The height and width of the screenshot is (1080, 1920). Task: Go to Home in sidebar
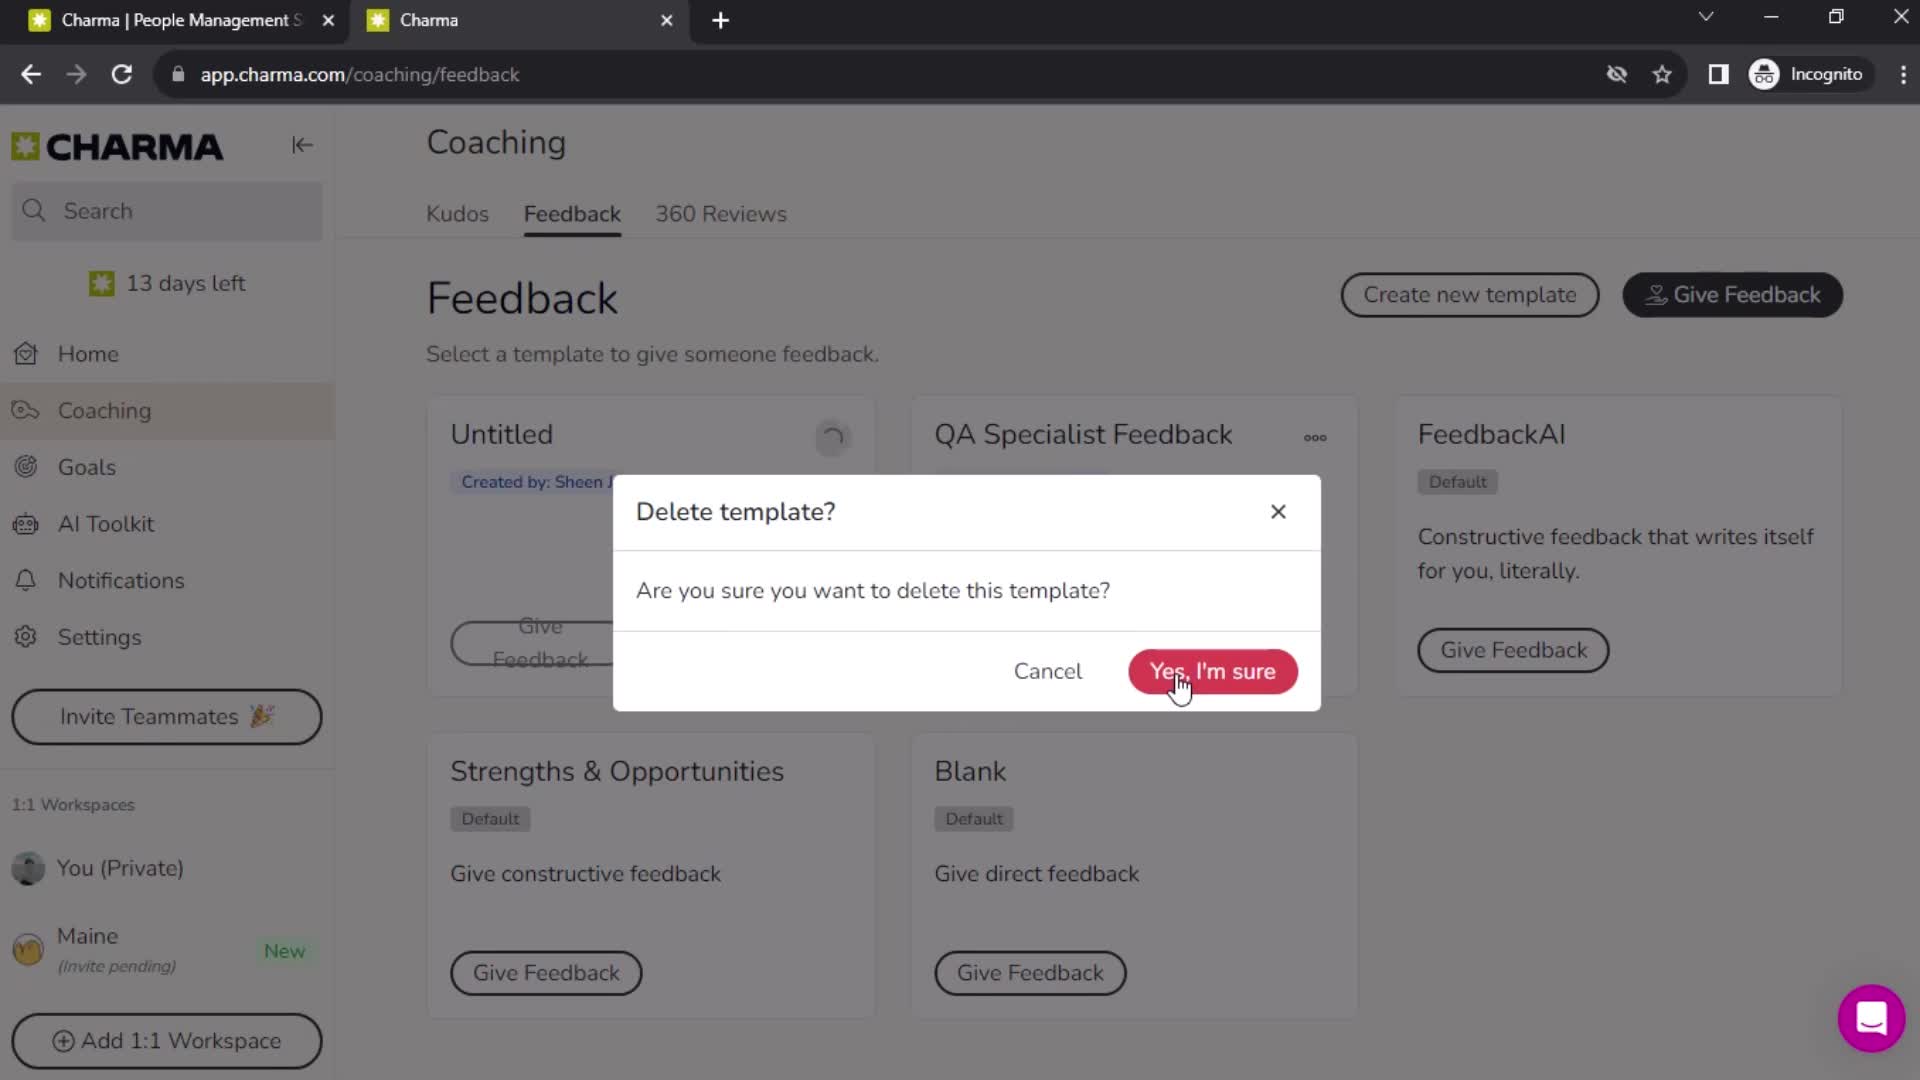point(167,354)
